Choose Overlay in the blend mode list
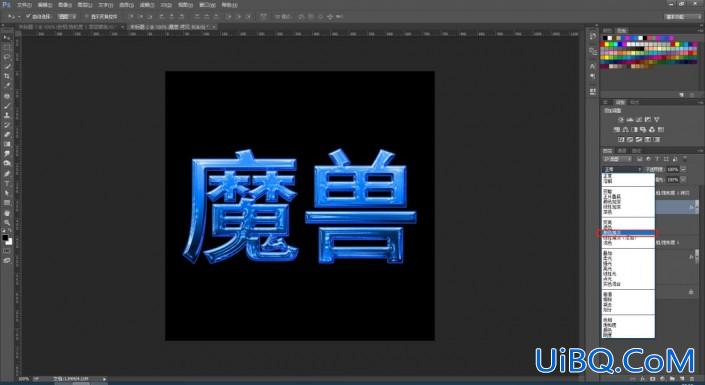Screen dimensions: 705x385 click(628, 253)
